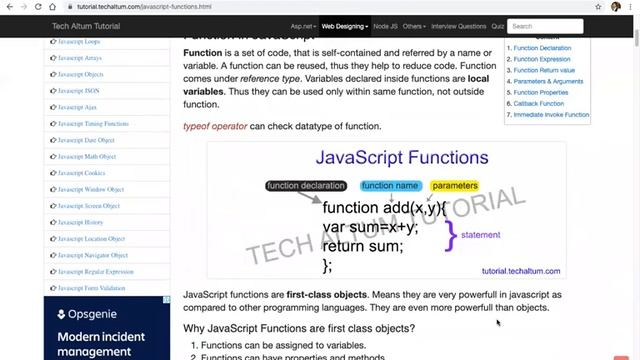
Task: Expand the Web Designing dropdown menu
Action: [344, 26]
